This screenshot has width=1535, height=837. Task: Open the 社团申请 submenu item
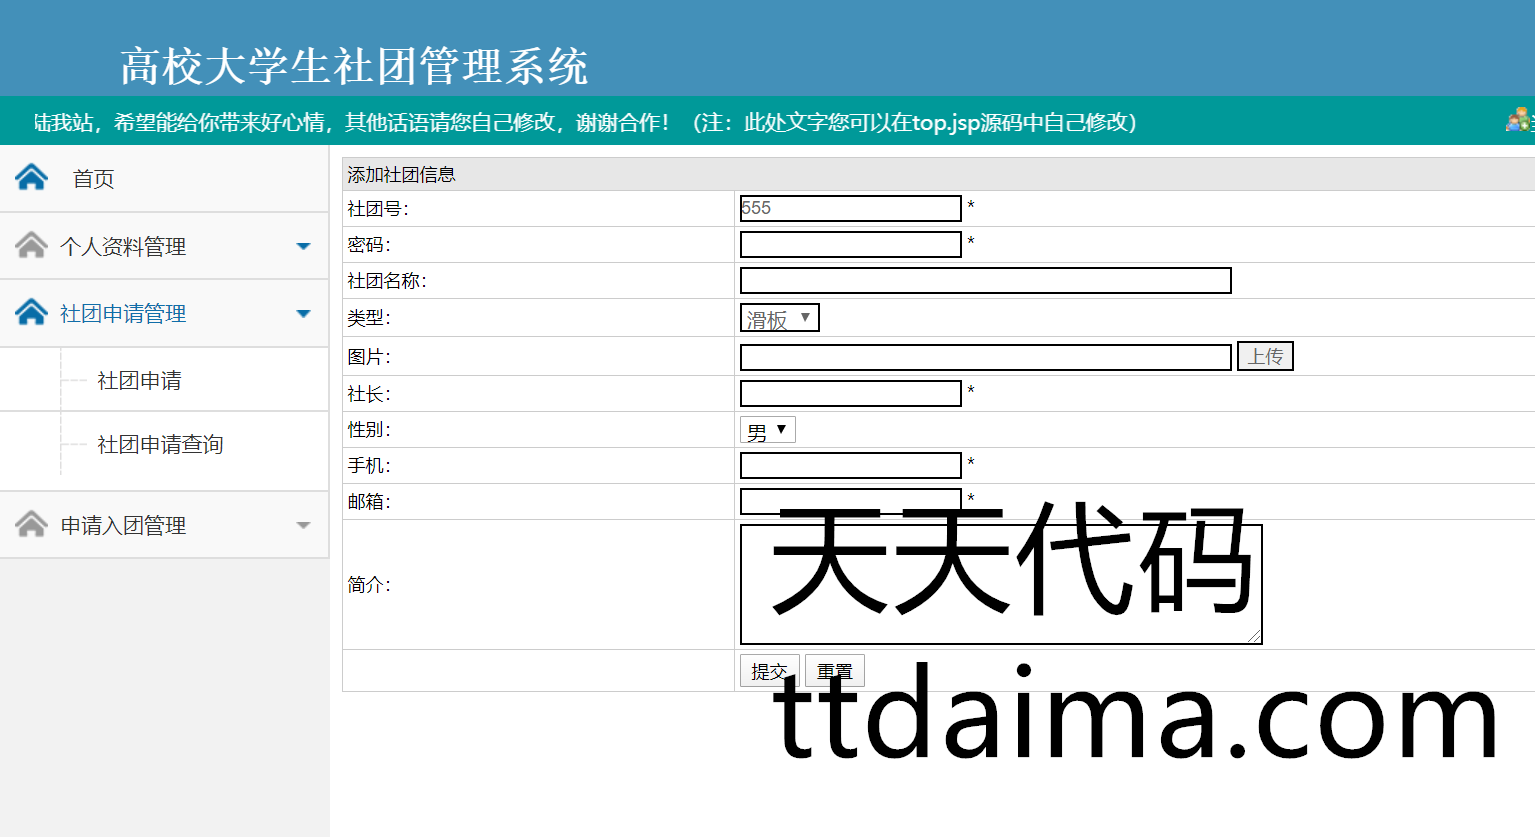tap(139, 381)
